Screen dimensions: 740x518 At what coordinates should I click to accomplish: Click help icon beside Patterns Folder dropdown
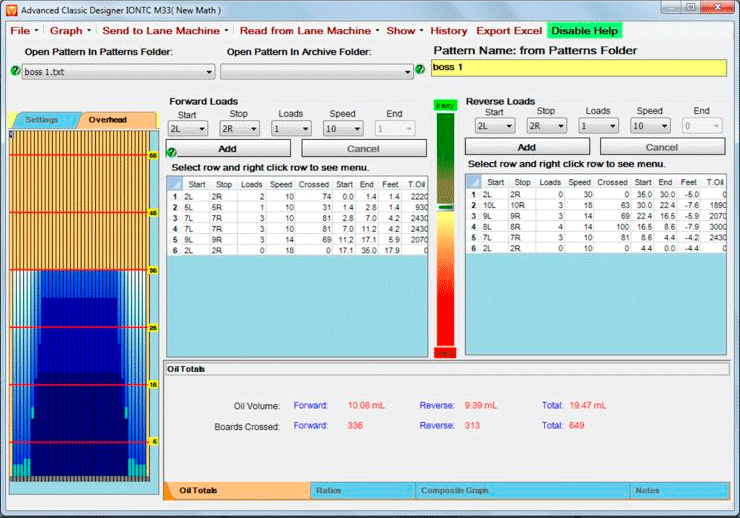pos(14,71)
